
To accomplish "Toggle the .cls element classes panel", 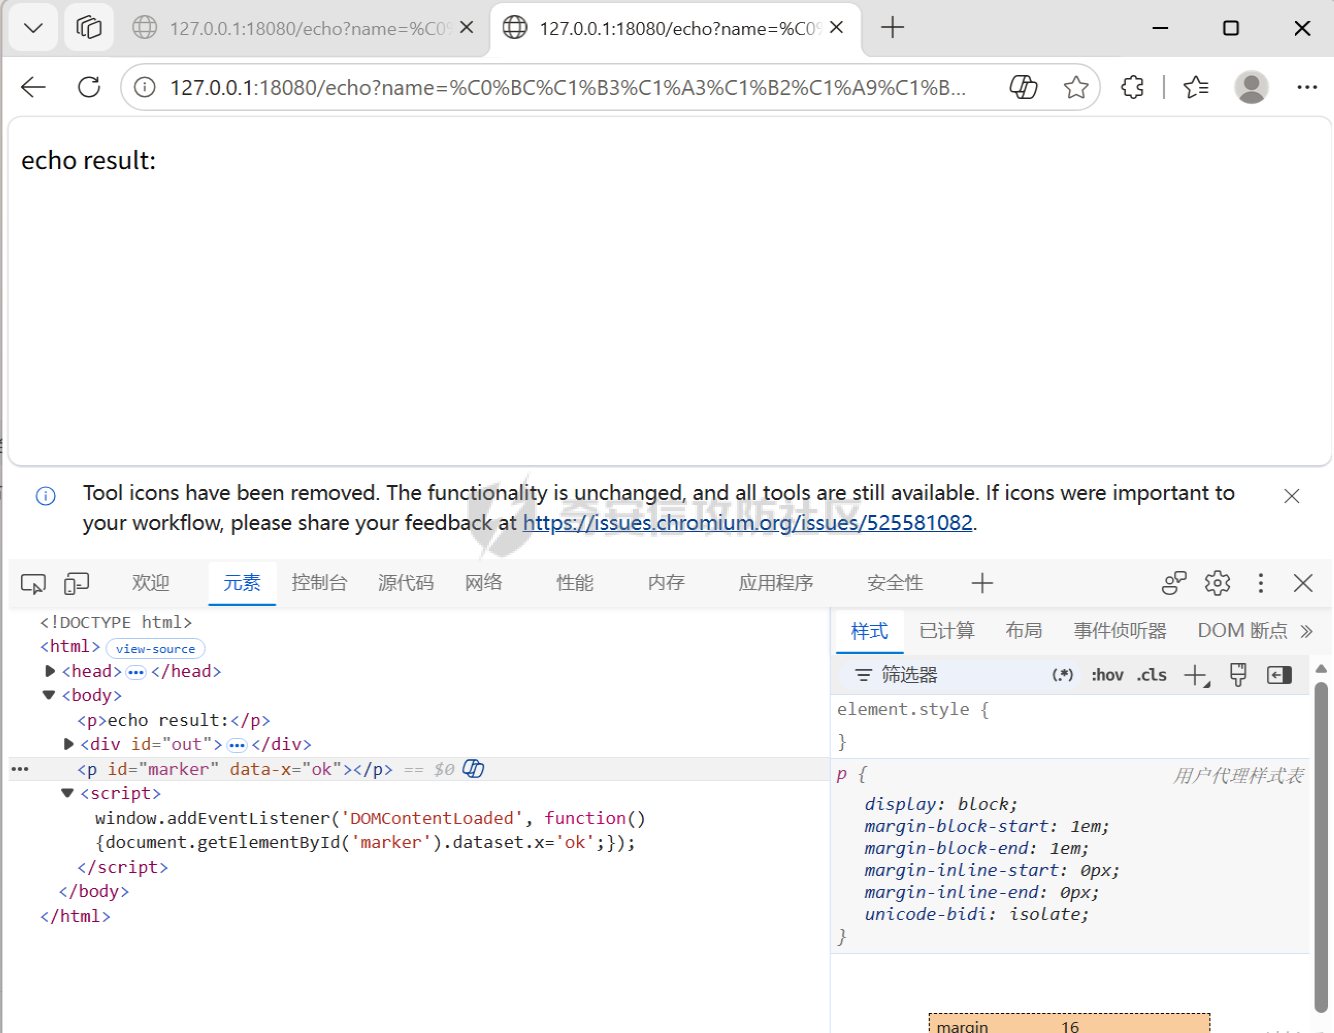I will [1151, 675].
